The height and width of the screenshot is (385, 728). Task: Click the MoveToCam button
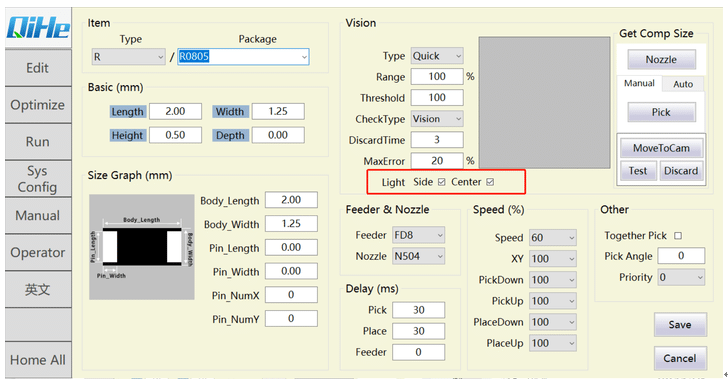[661, 148]
